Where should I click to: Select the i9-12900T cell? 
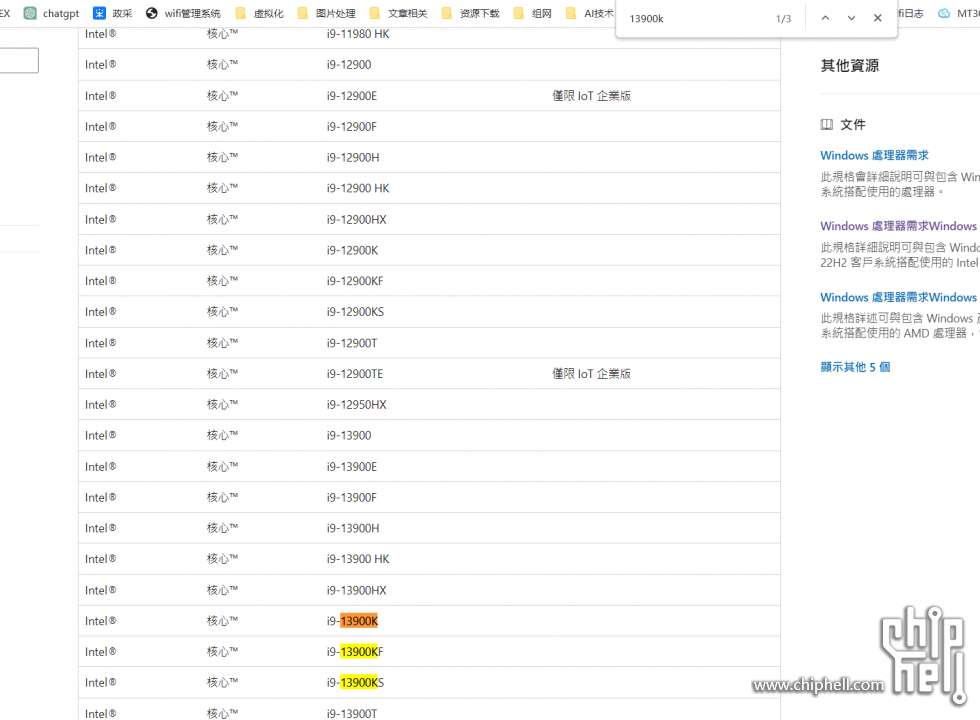pos(351,343)
